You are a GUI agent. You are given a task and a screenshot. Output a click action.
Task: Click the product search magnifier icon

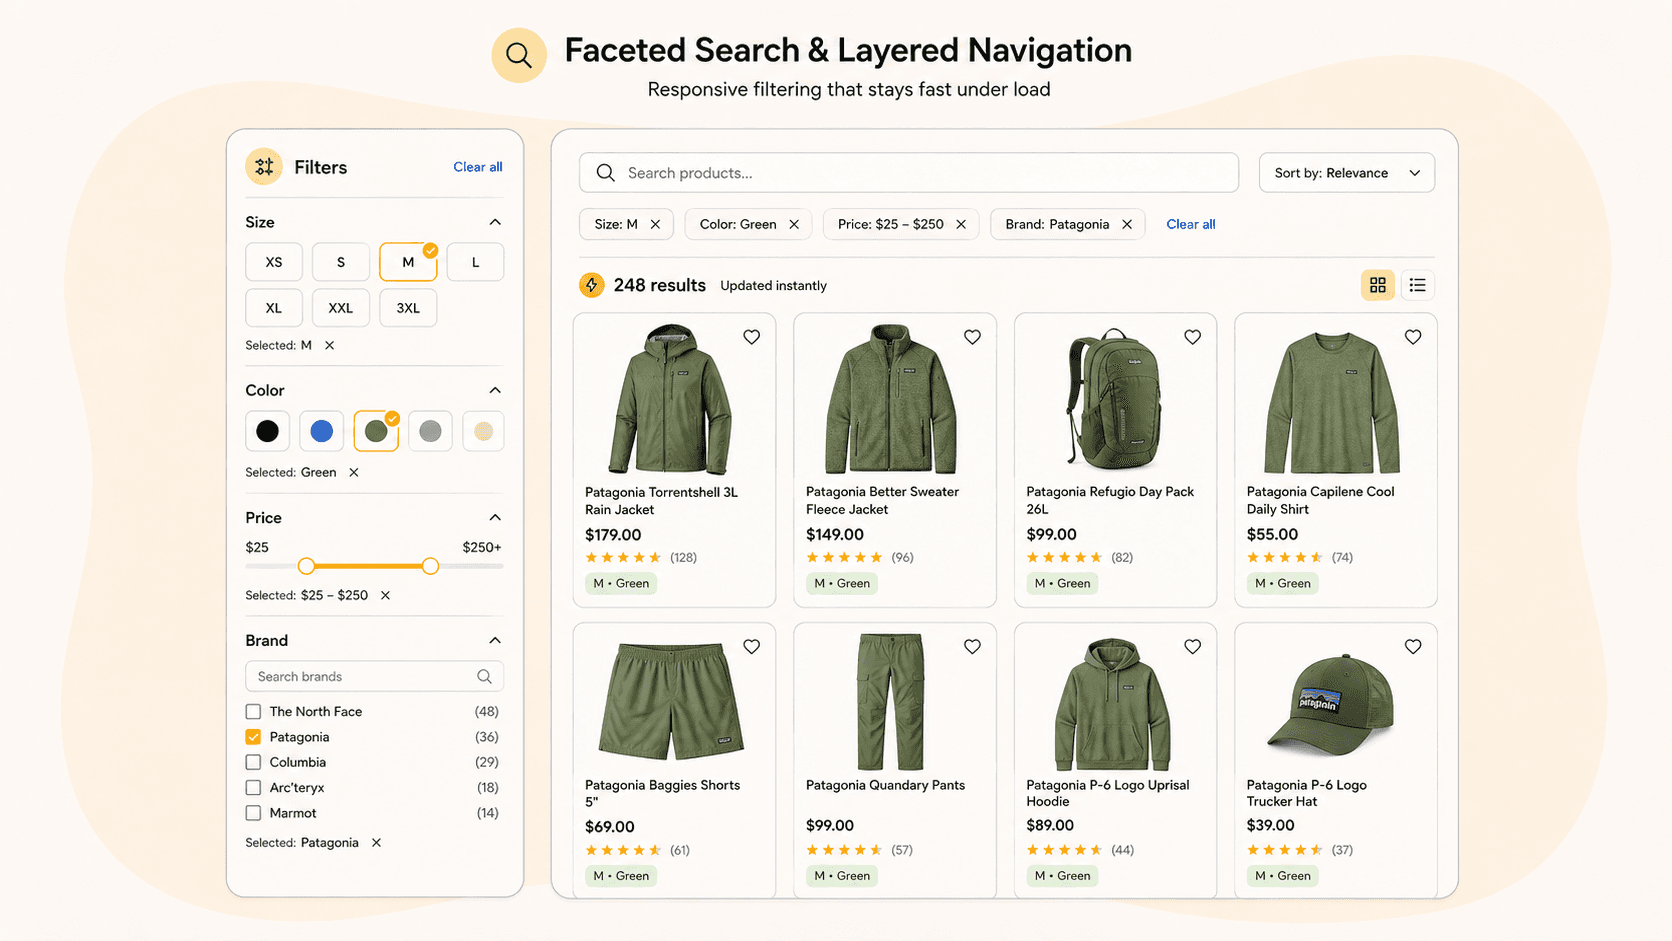coord(605,173)
